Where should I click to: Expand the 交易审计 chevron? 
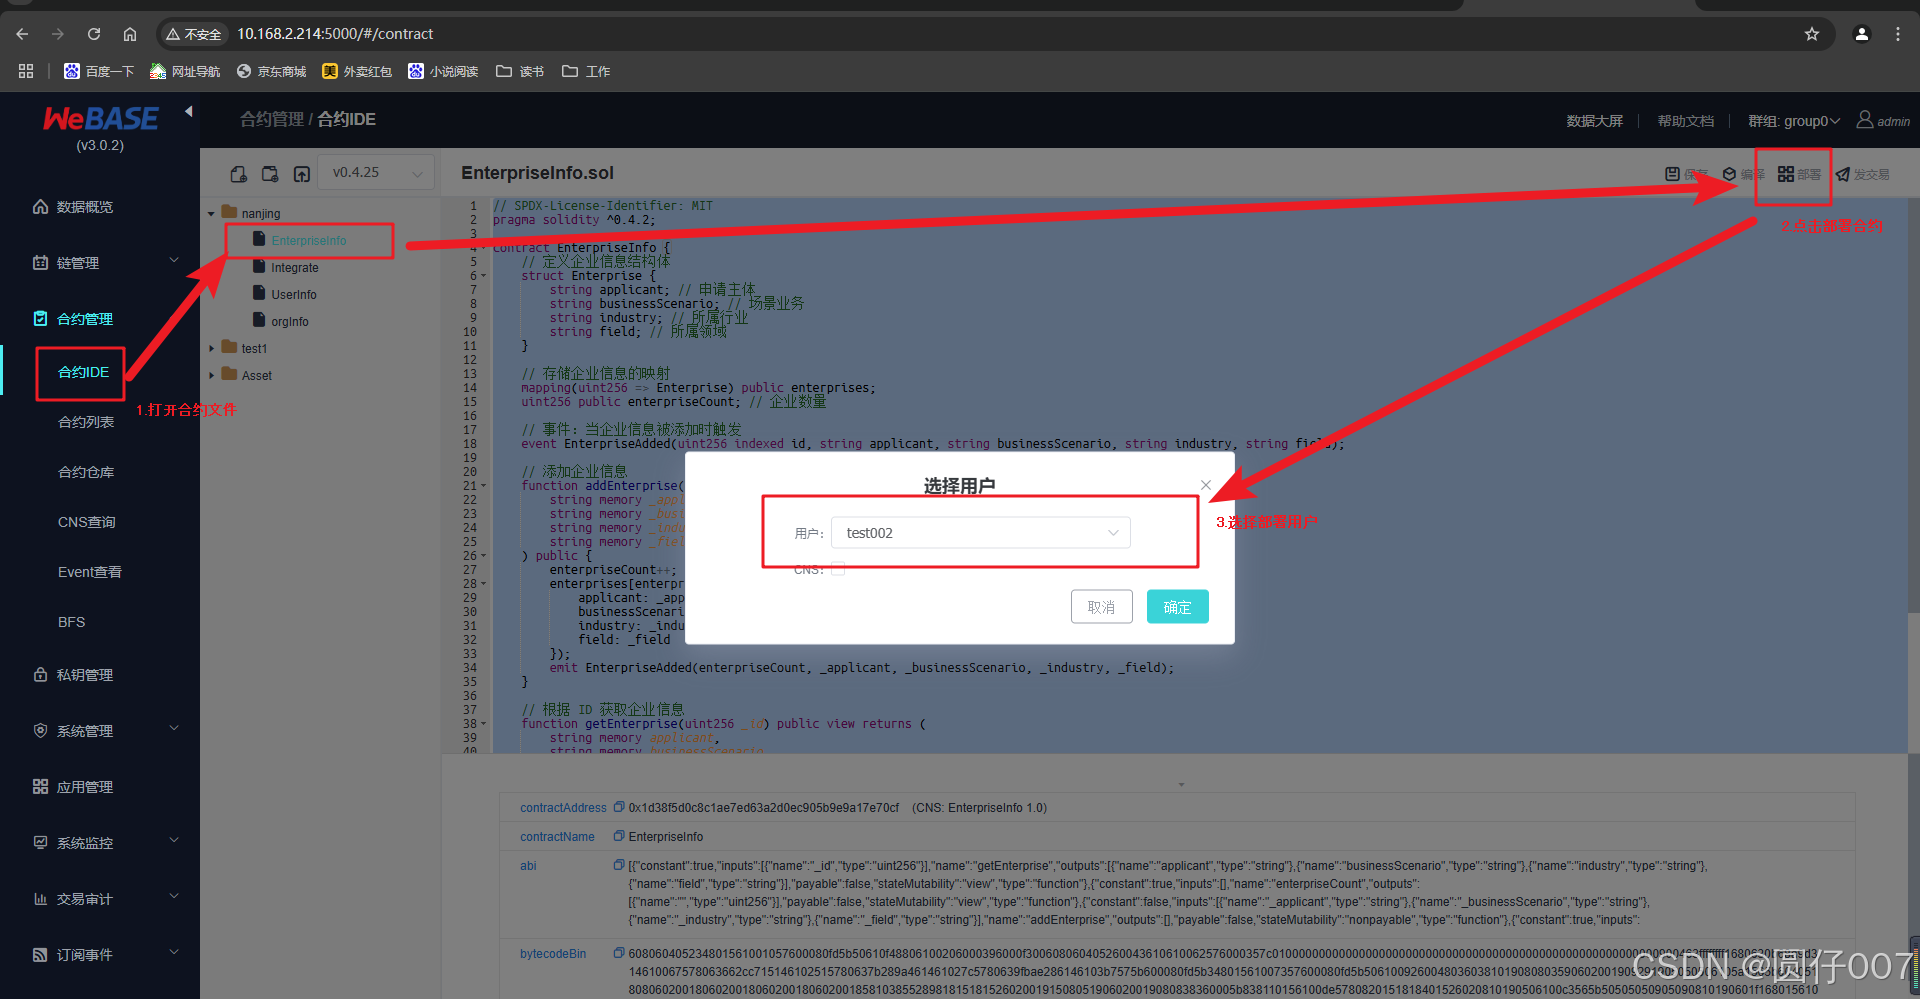174,897
